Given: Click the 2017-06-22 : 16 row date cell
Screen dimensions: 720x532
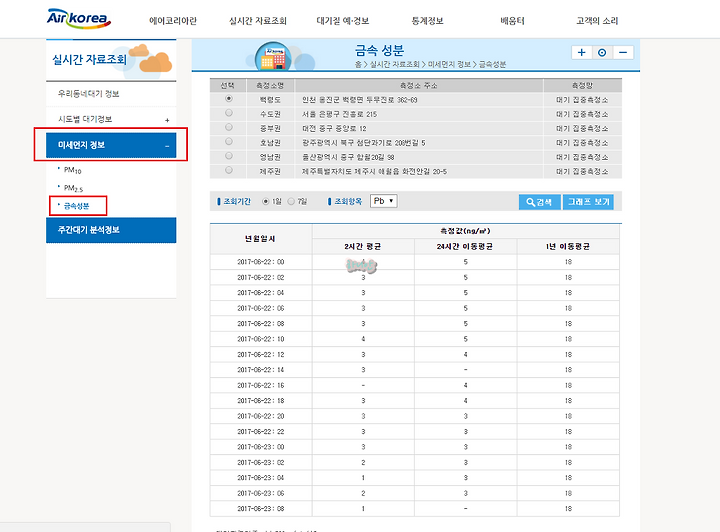Looking at the screenshot, I should tap(261, 385).
